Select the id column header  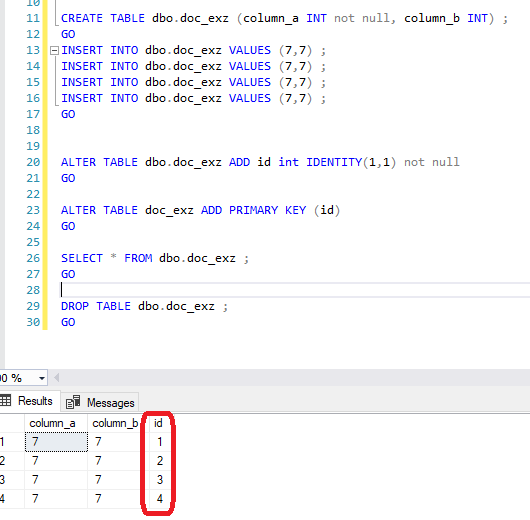click(x=158, y=423)
